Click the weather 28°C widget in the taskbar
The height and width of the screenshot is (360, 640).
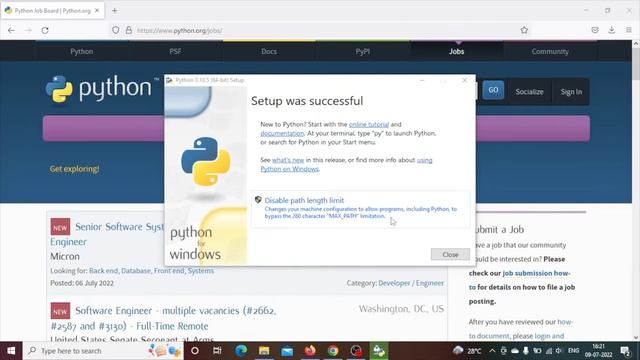pos(467,351)
